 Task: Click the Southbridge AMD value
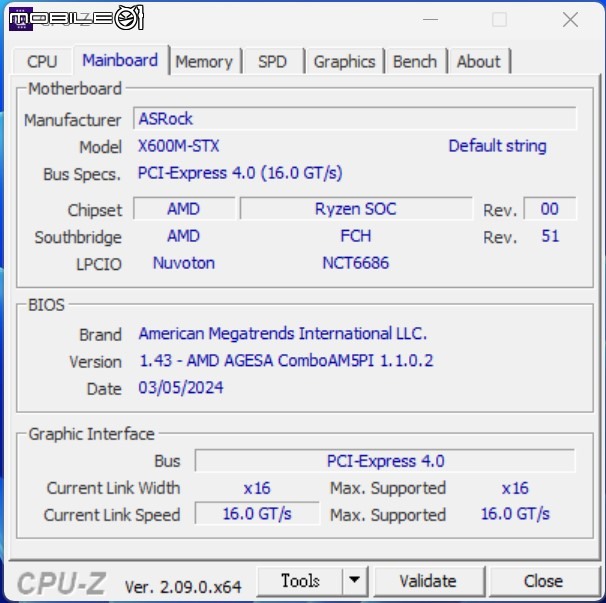184,236
